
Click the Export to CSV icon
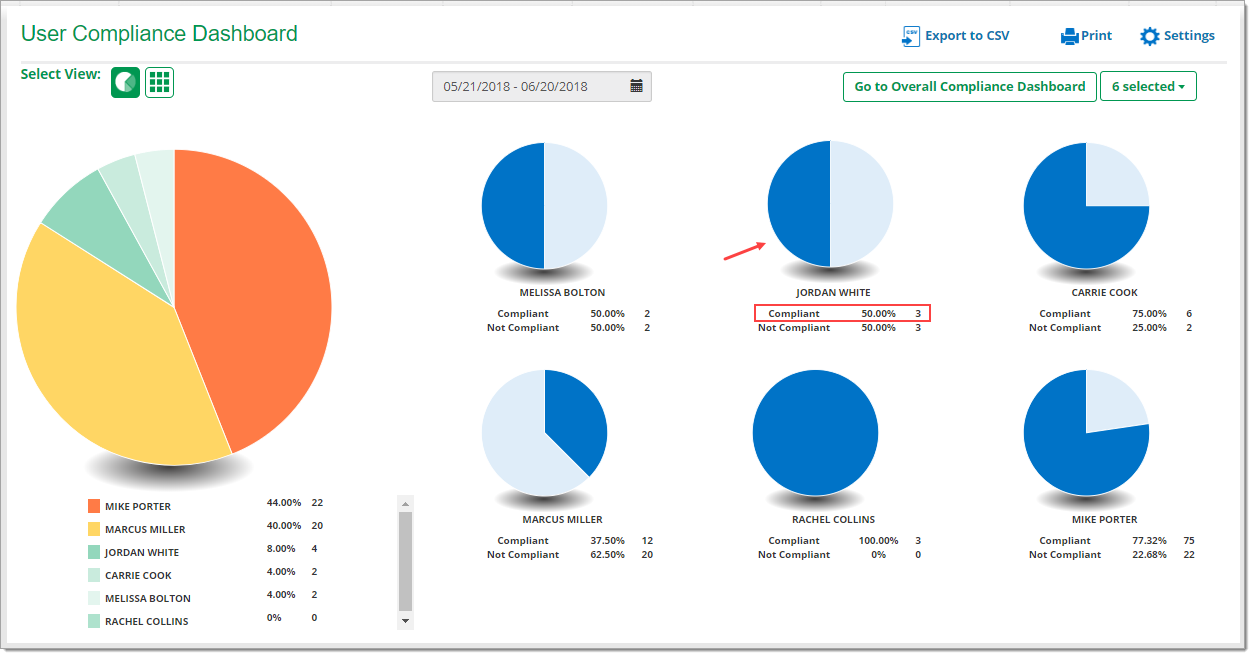[x=910, y=36]
